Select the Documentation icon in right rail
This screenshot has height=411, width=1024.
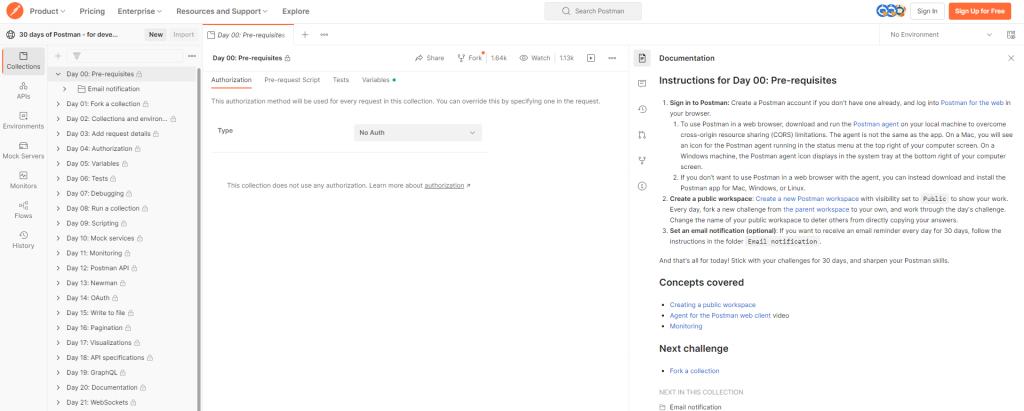tap(642, 58)
